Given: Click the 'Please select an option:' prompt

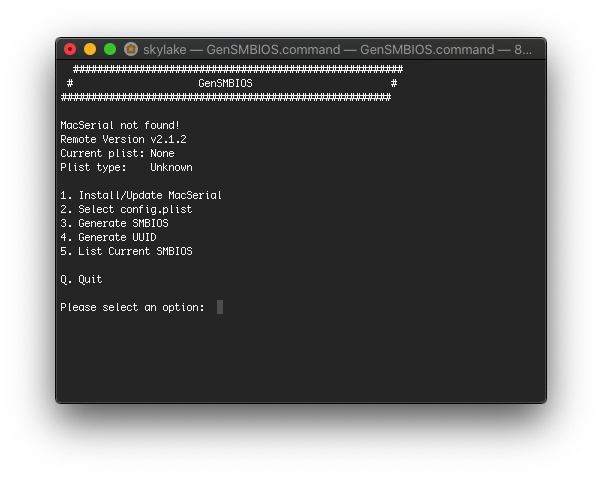Looking at the screenshot, I should [x=132, y=307].
